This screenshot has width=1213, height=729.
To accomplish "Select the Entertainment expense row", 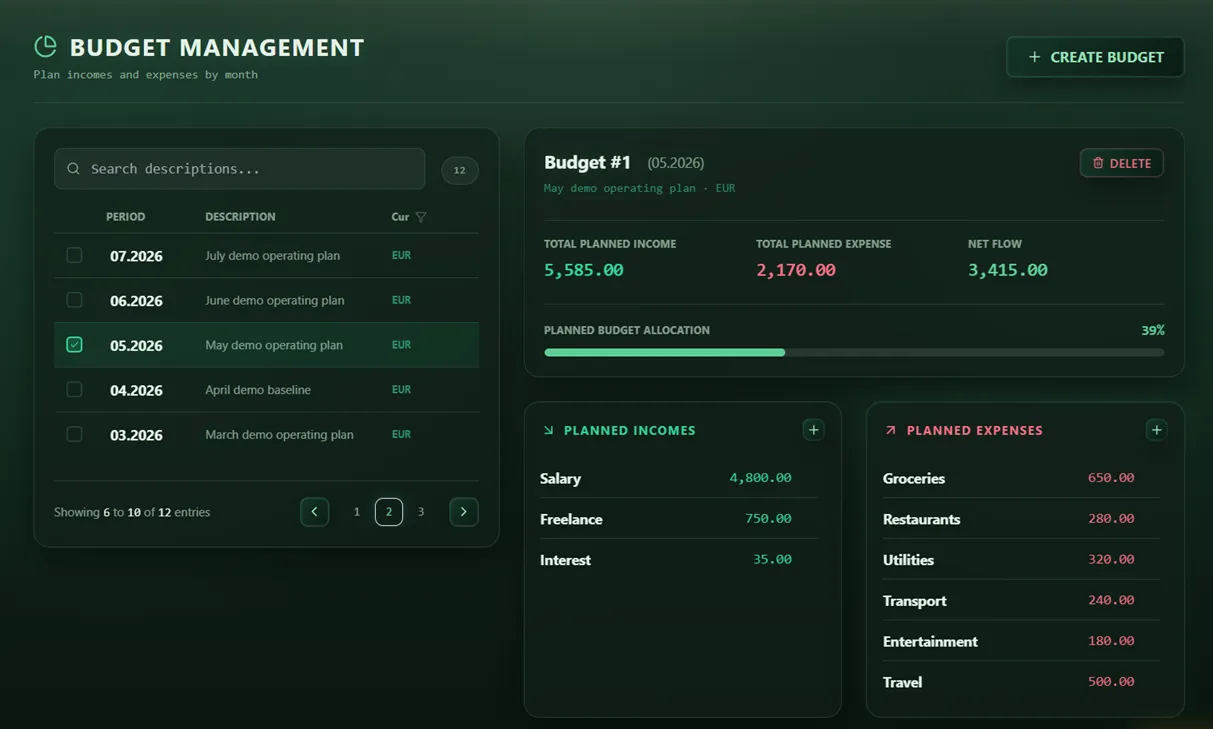I will 1021,641.
